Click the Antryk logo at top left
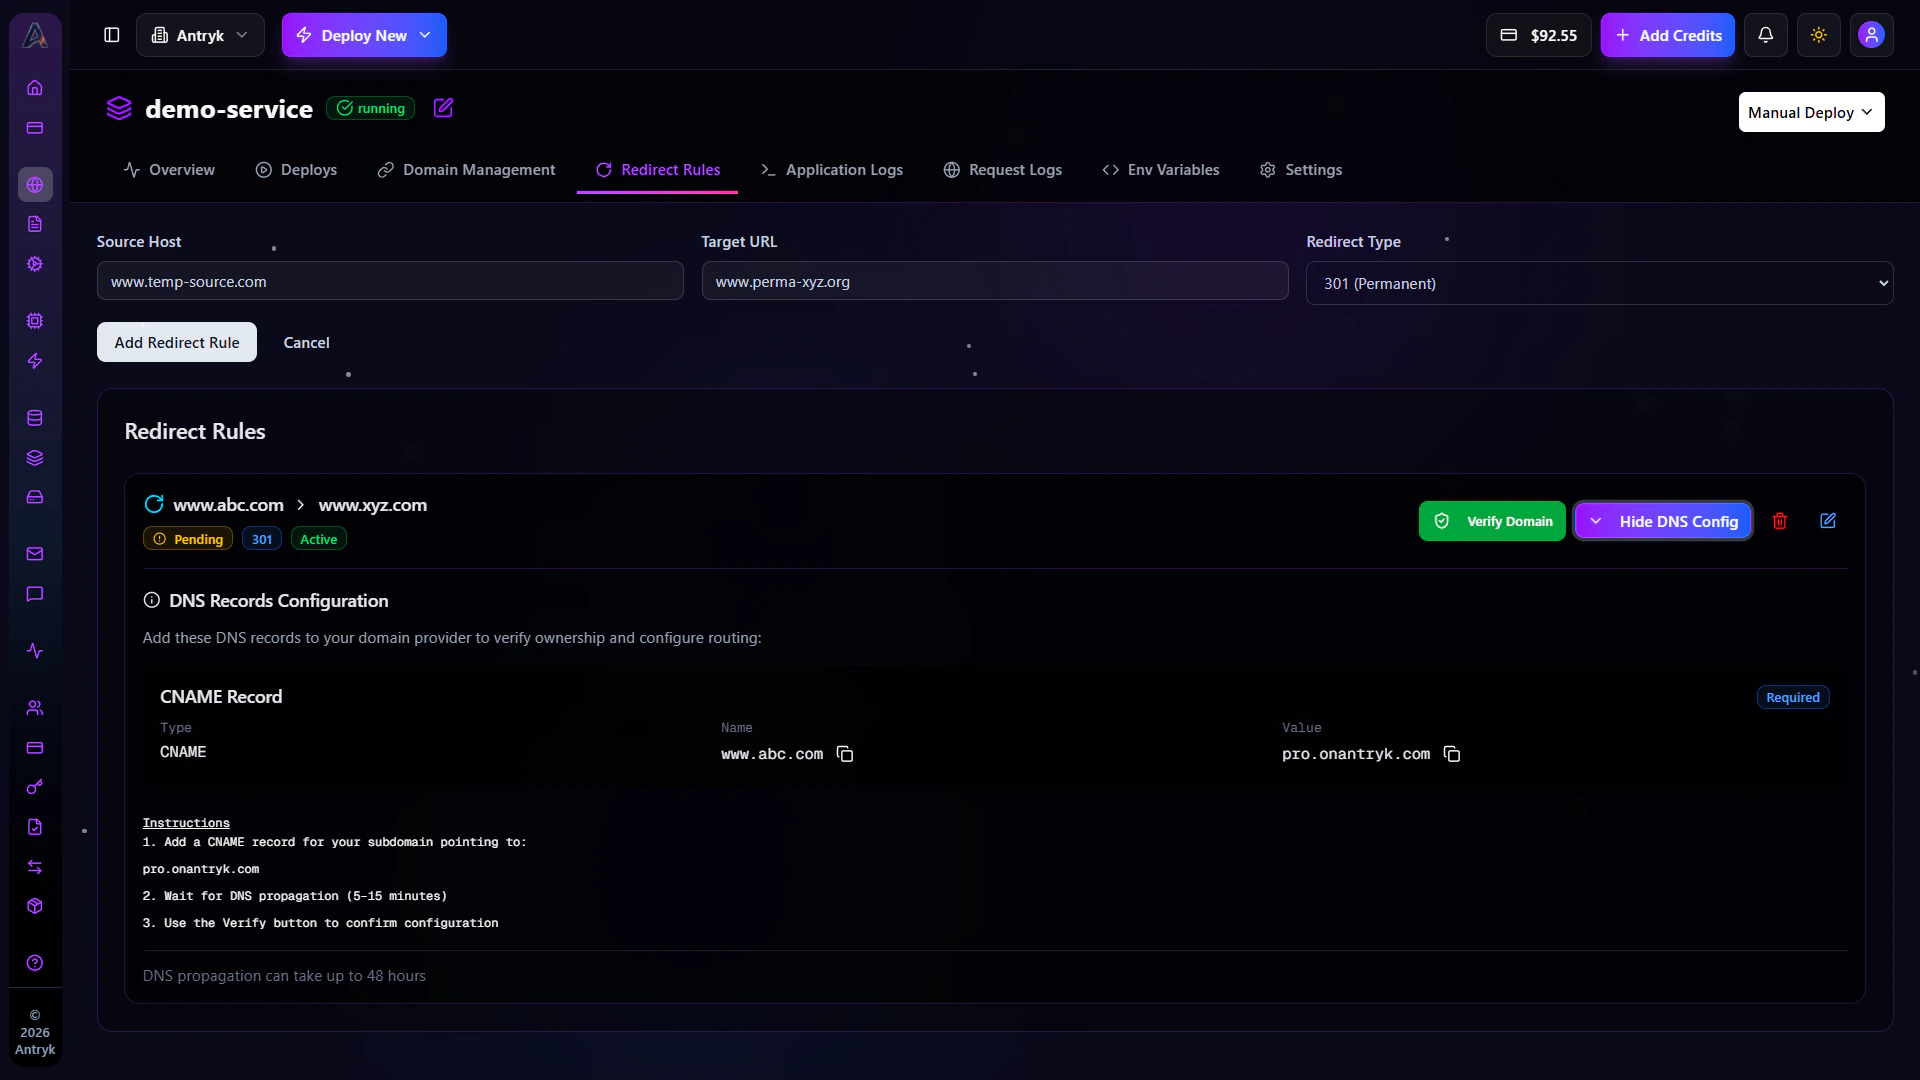The height and width of the screenshot is (1080, 1920). [x=35, y=35]
